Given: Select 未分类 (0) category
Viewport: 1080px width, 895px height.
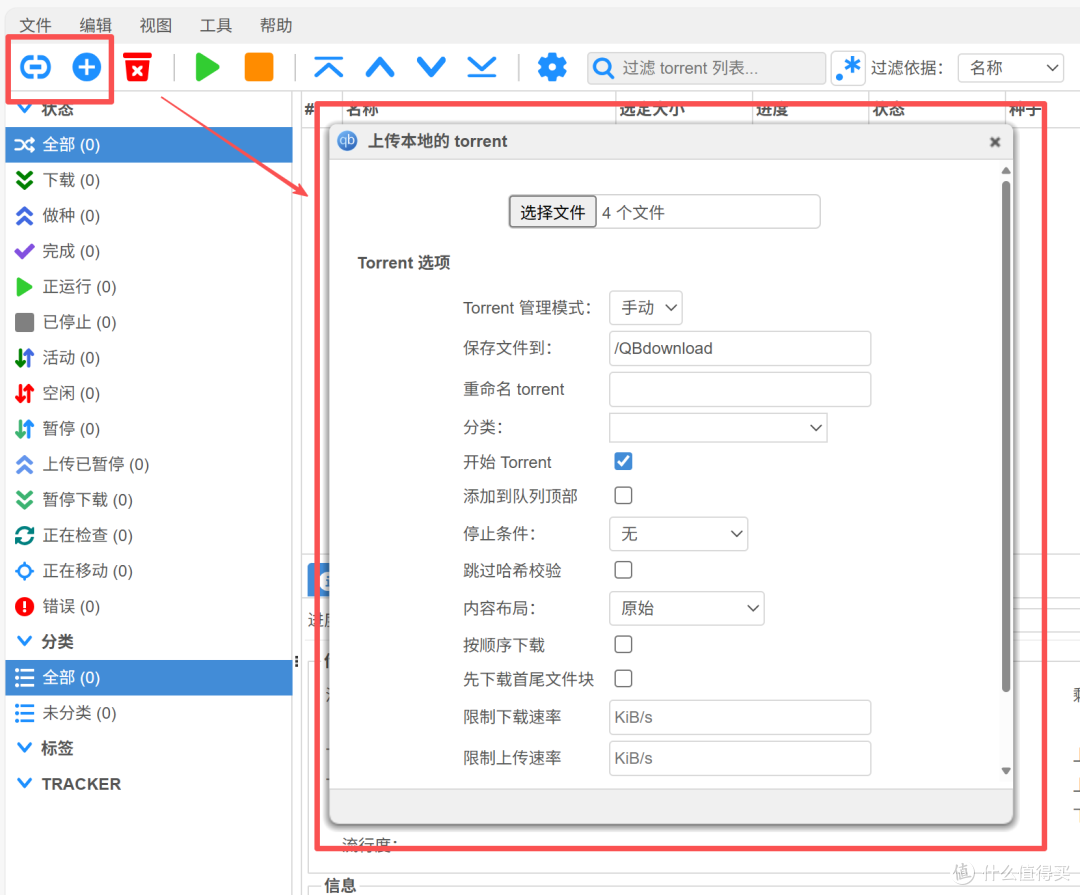Looking at the screenshot, I should coord(149,713).
